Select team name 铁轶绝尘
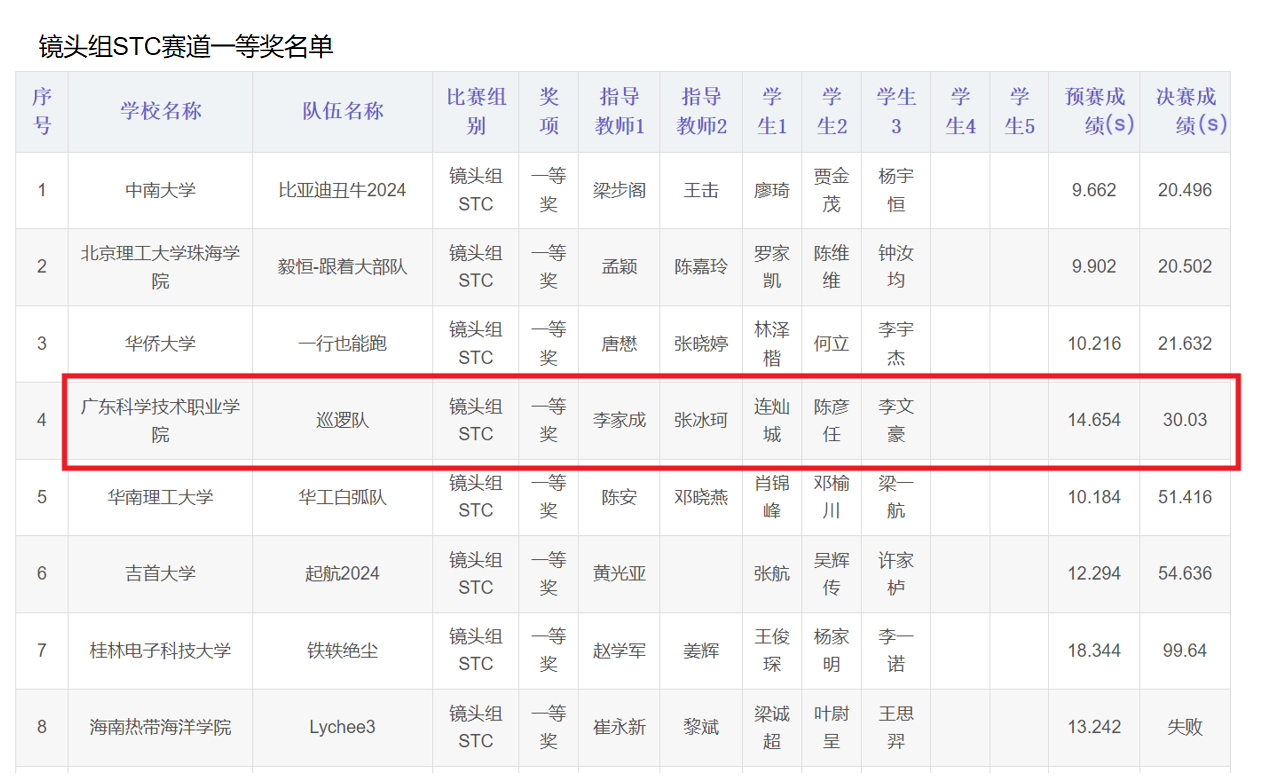Screen dimensions: 1263x781 [343, 651]
